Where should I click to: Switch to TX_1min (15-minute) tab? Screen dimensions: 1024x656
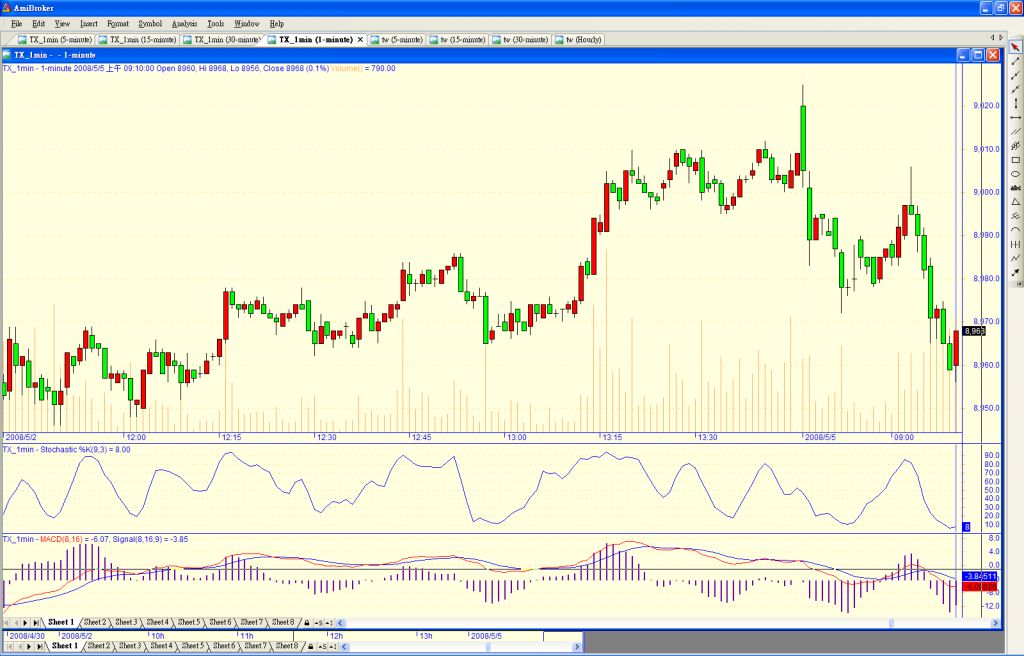tap(137, 40)
